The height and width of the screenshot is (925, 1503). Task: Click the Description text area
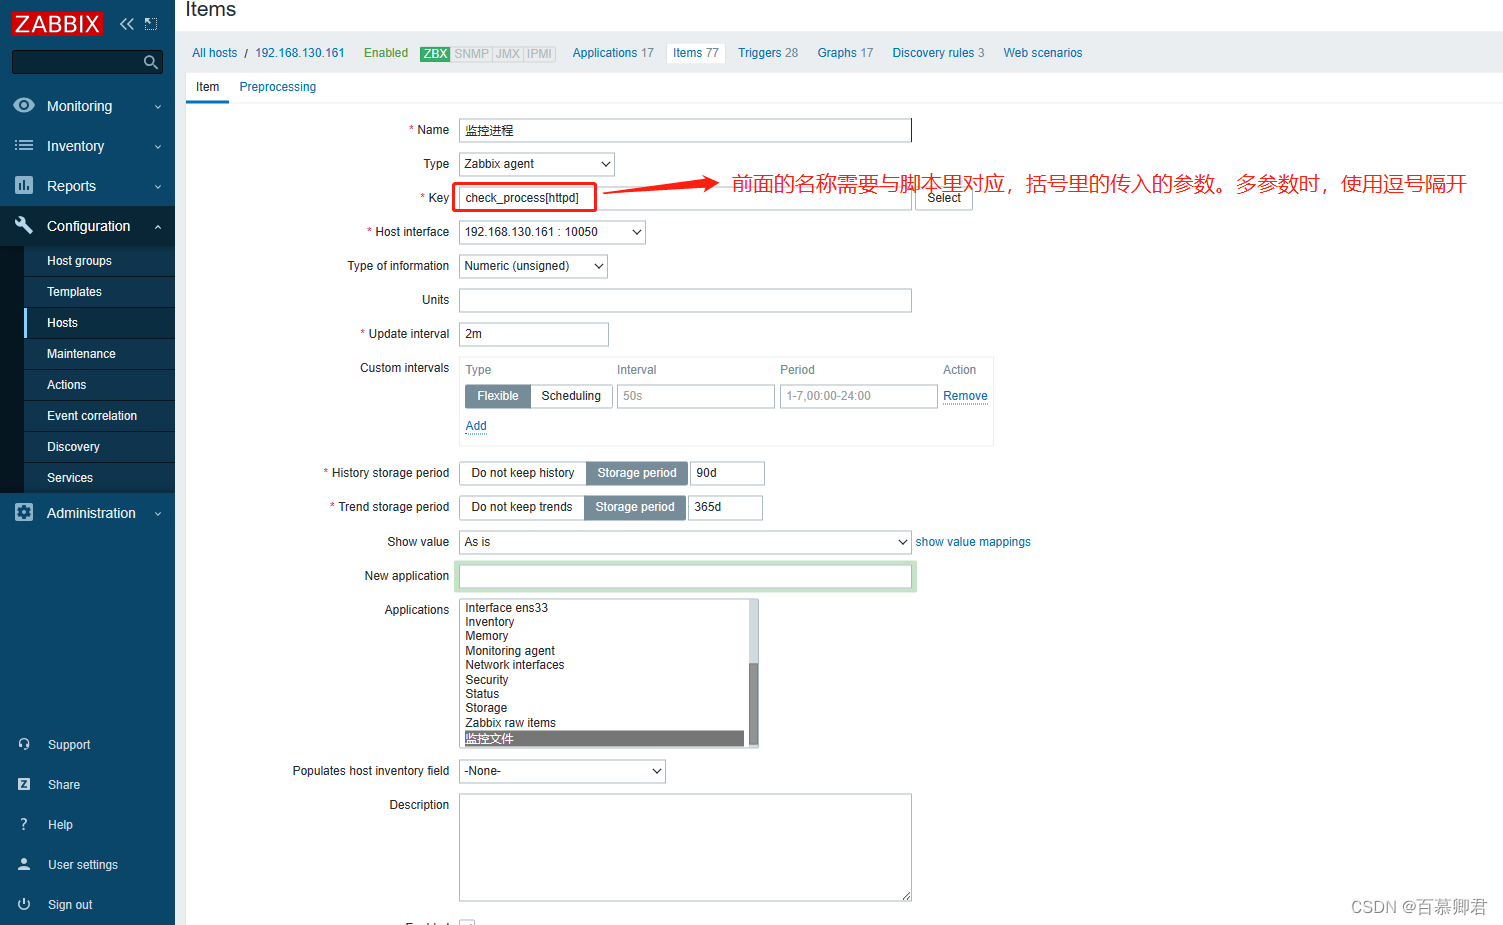point(685,848)
